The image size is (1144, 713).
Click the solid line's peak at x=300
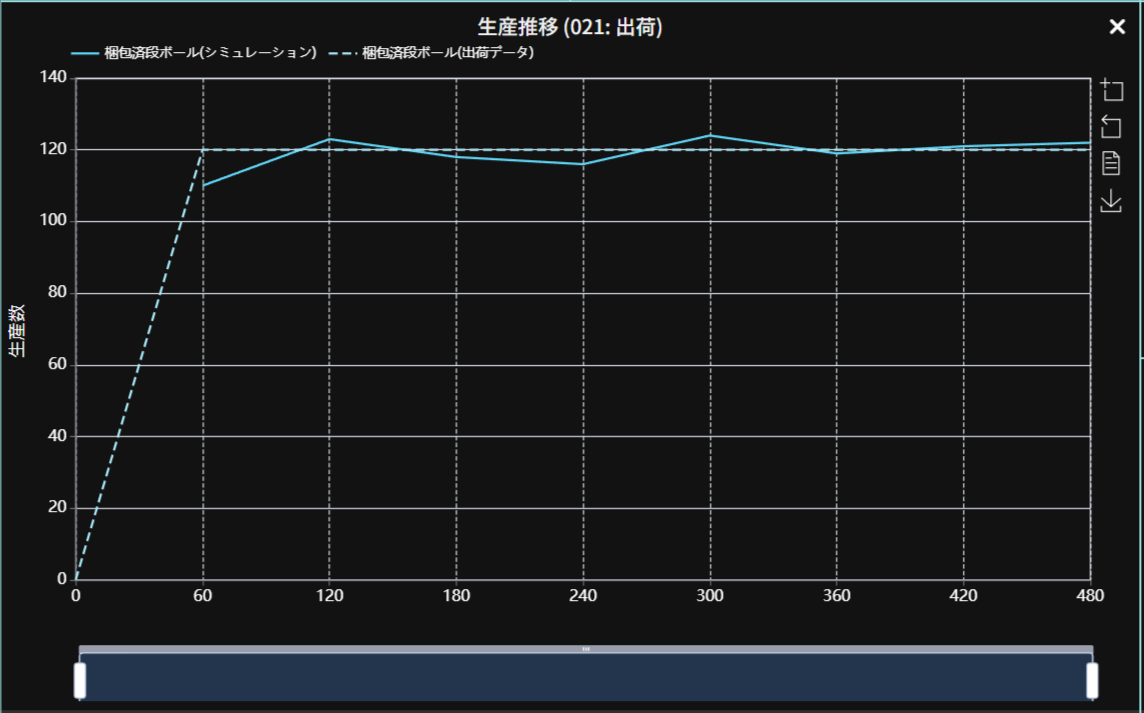click(x=710, y=135)
